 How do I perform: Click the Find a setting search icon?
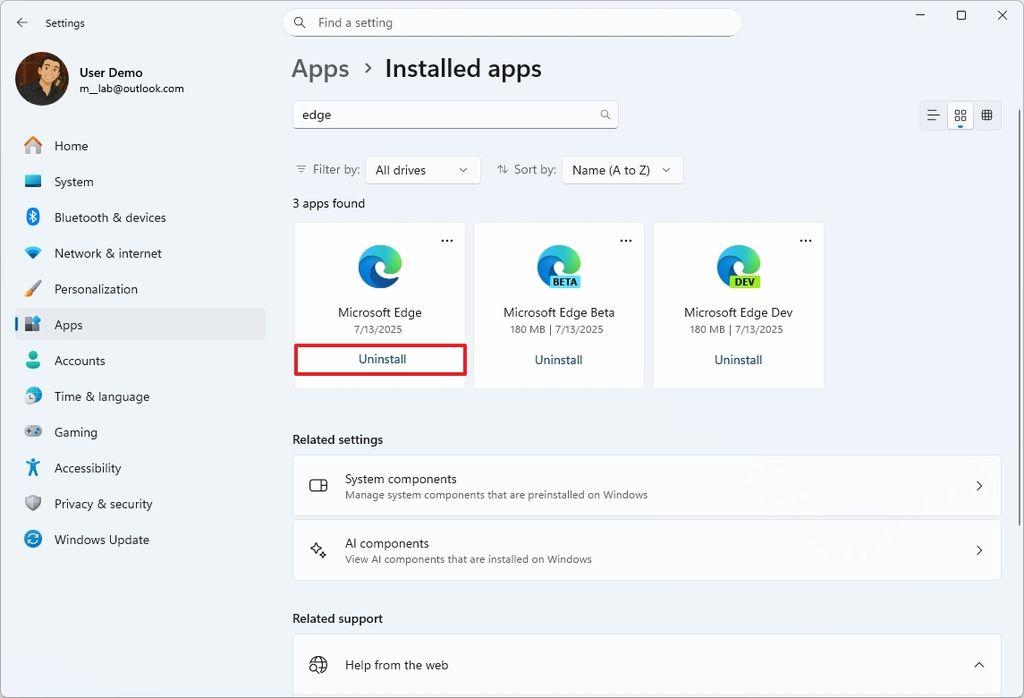(x=300, y=23)
